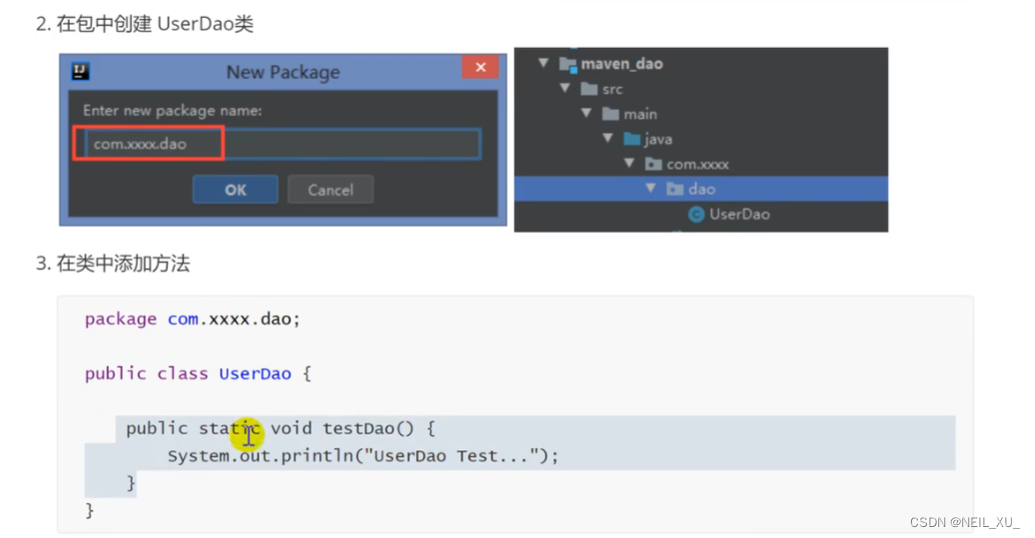Image resolution: width=1035 pixels, height=538 pixels.
Task: Collapse the main folder arrow
Action: click(586, 114)
